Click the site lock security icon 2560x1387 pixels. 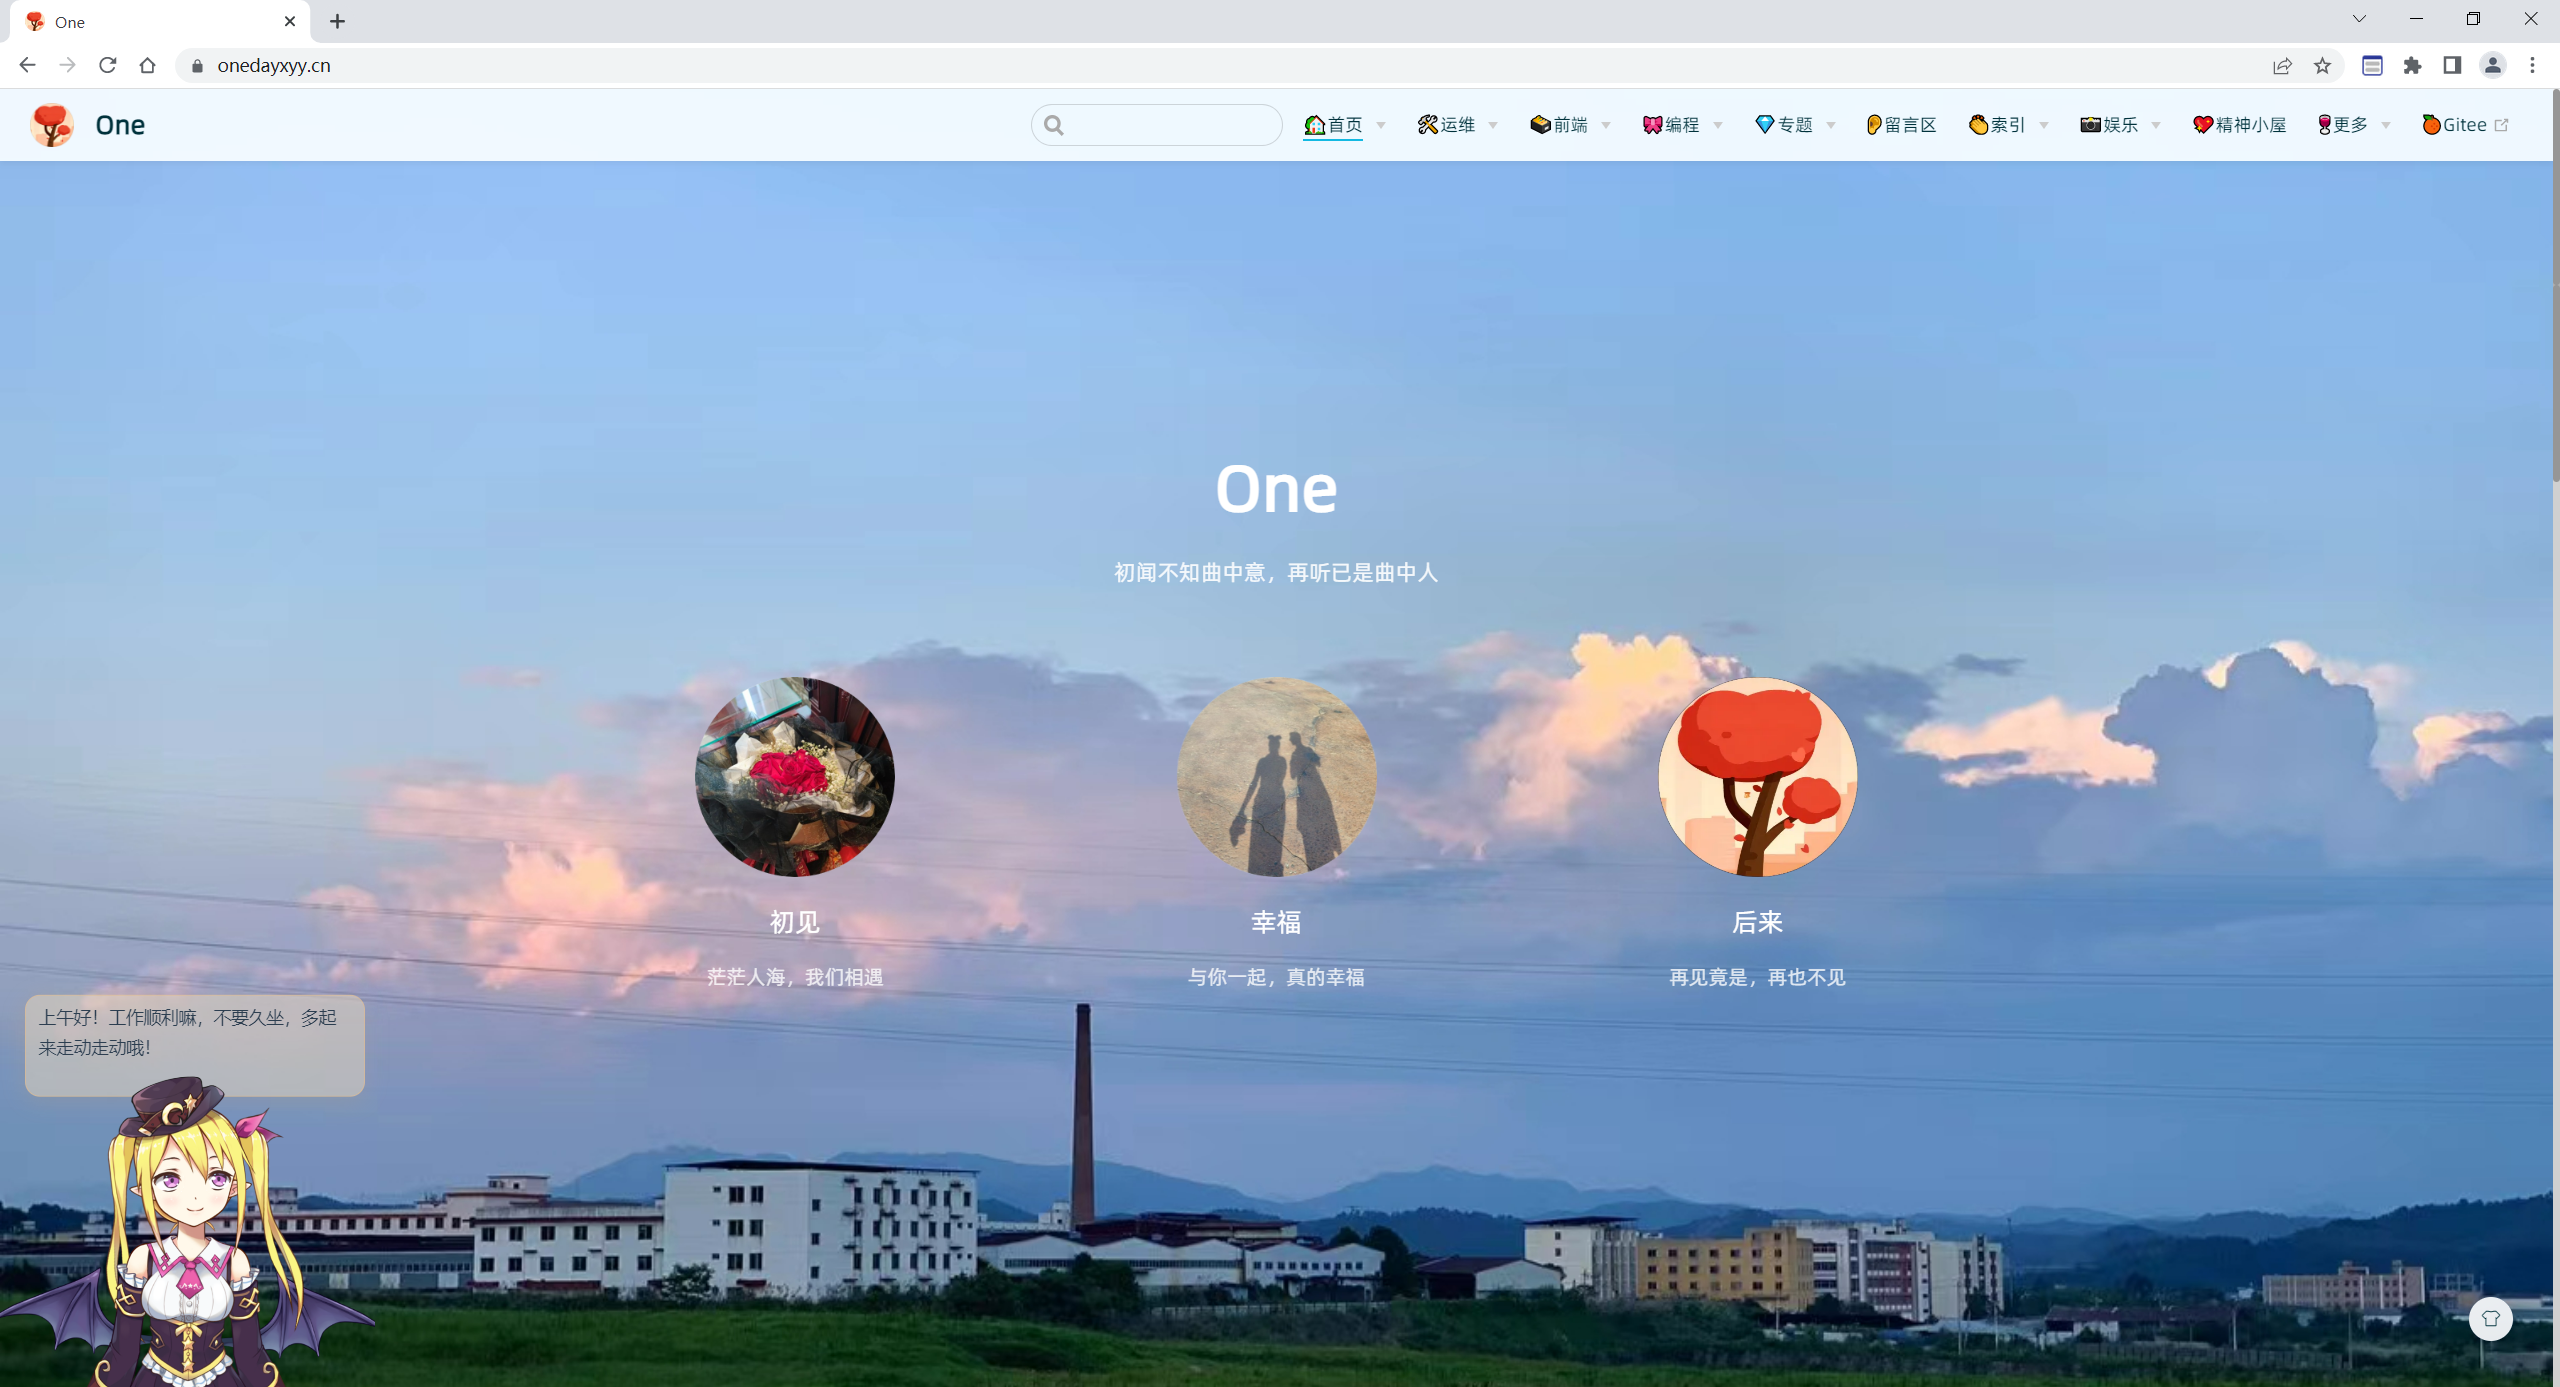(x=197, y=66)
